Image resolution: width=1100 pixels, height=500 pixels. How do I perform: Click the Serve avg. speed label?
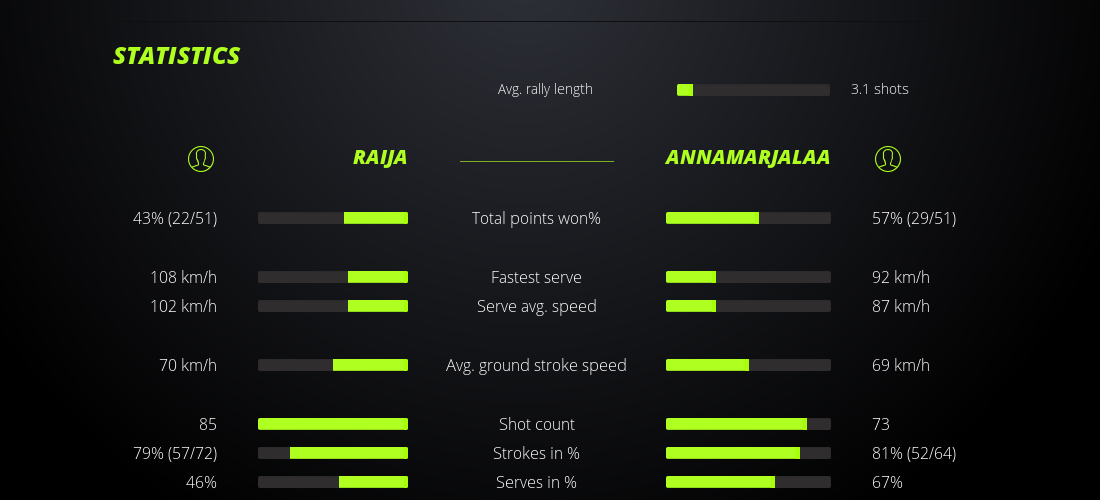[x=536, y=306]
